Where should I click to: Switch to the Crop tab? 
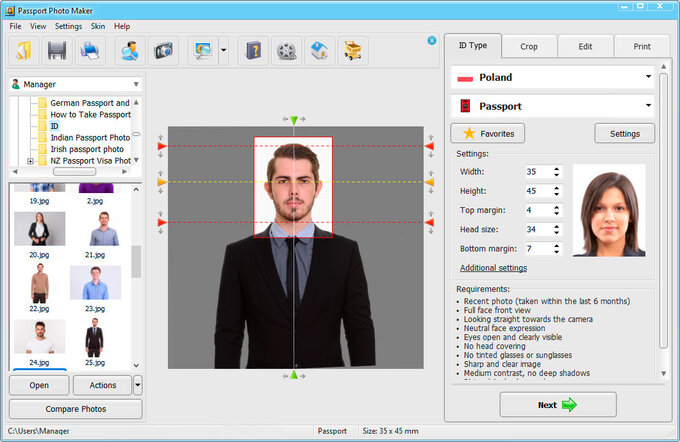point(529,46)
